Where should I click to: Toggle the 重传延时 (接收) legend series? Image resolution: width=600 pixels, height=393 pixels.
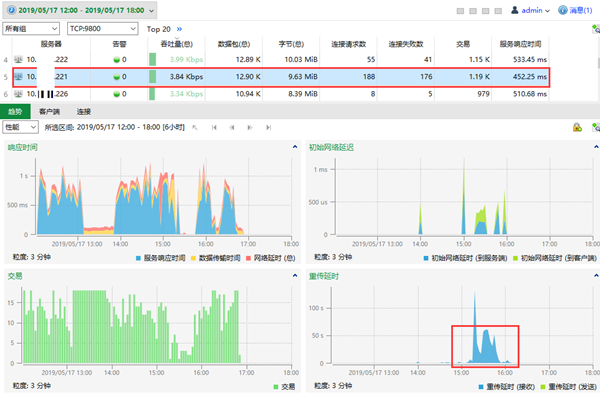click(507, 386)
